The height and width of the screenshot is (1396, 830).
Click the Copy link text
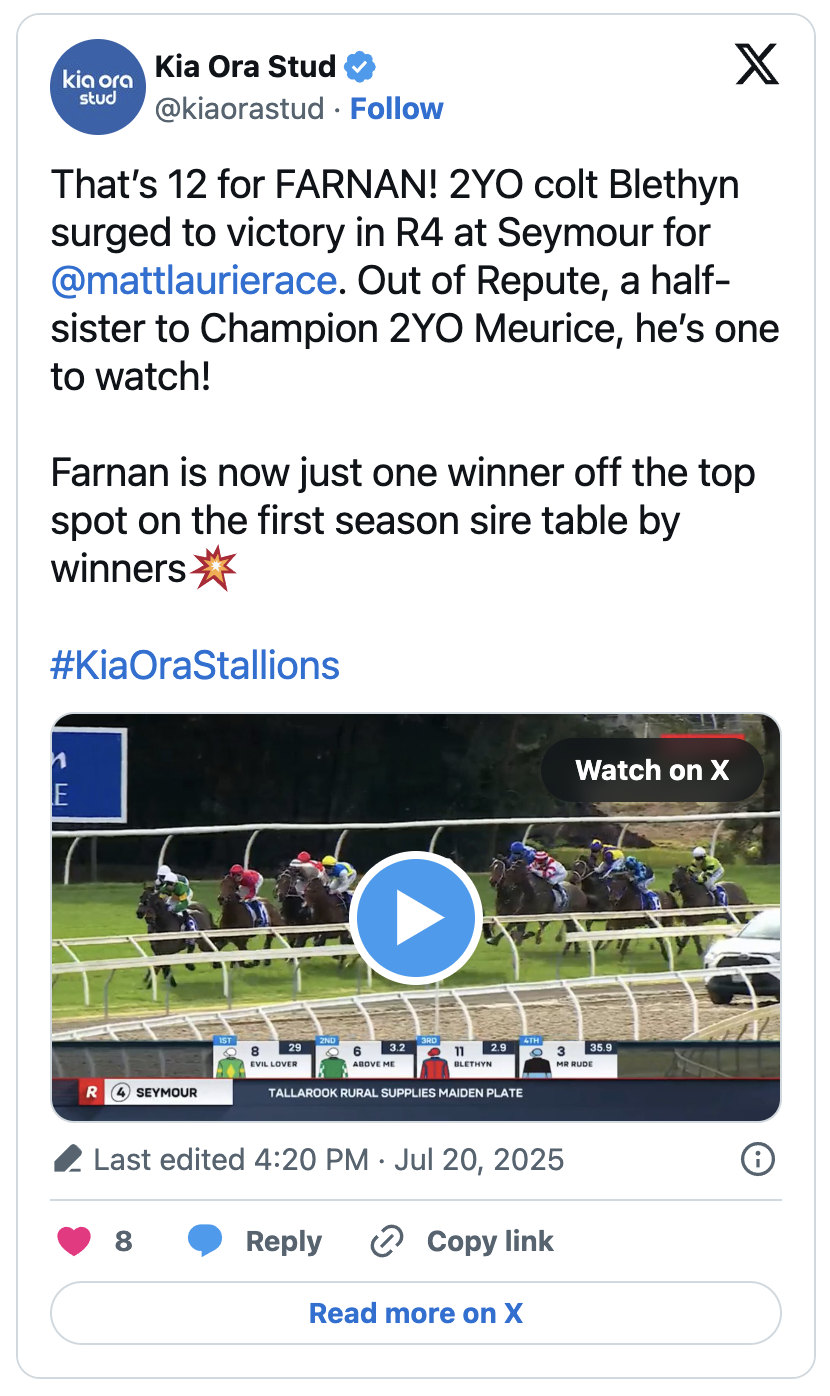coord(490,1241)
